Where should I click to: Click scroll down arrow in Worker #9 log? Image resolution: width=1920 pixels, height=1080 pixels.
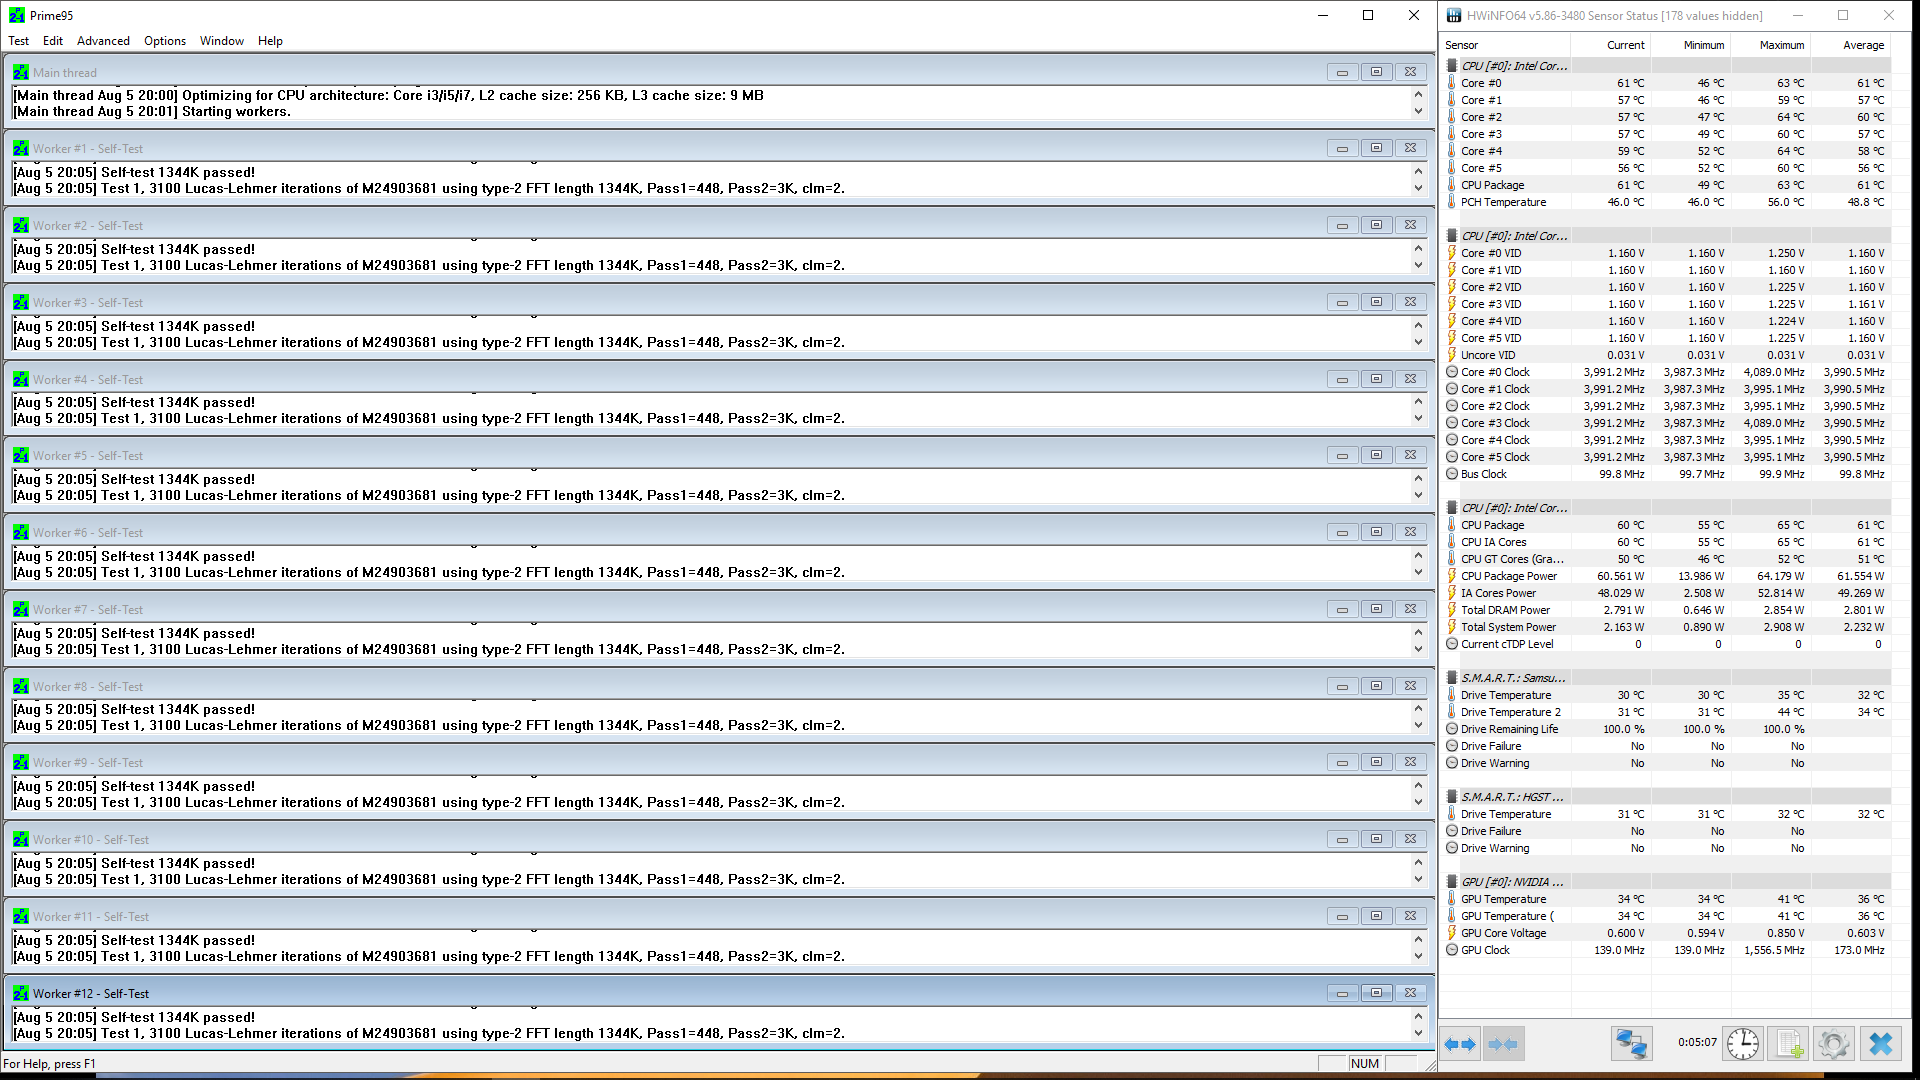pos(1418,802)
